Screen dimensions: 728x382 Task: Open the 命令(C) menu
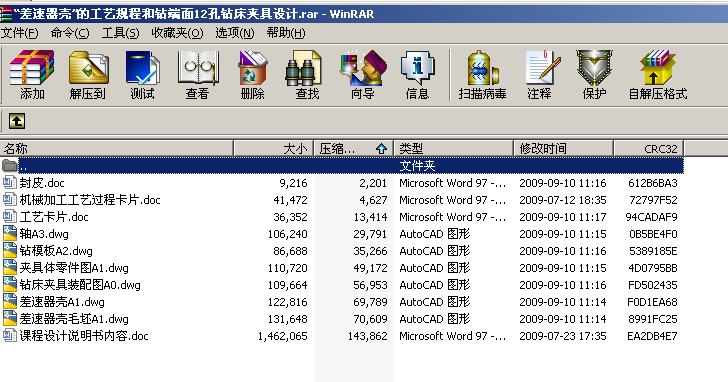[x=70, y=33]
